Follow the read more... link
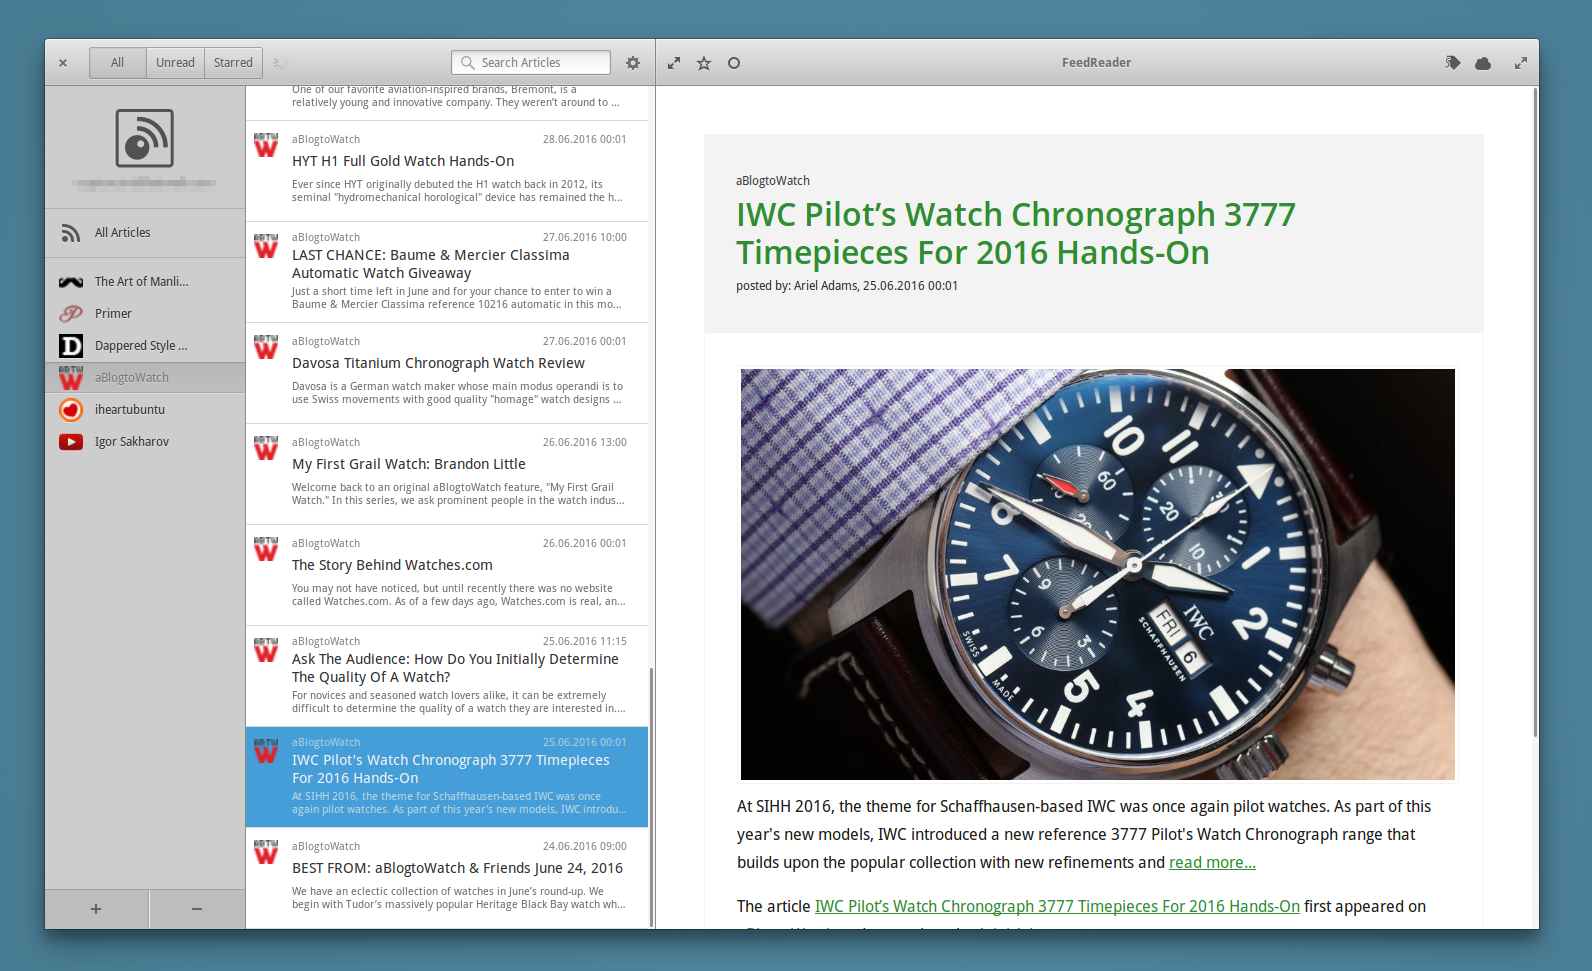Image resolution: width=1592 pixels, height=971 pixels. (1212, 862)
